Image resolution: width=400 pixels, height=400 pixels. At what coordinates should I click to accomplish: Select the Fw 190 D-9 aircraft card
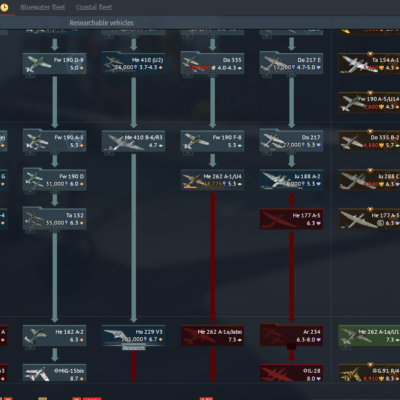[55, 63]
